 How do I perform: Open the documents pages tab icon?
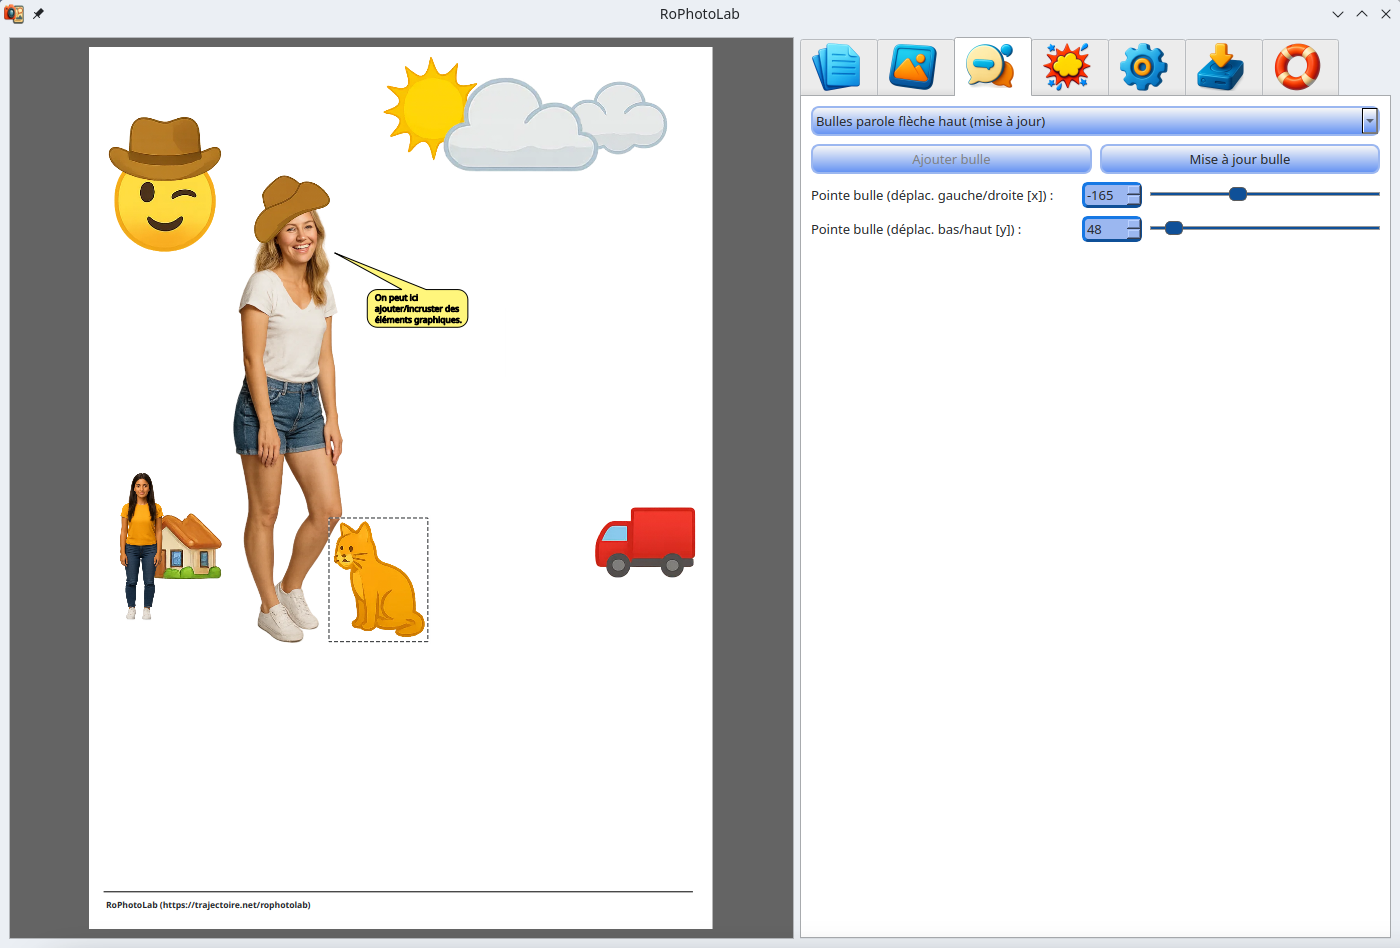[x=838, y=67]
